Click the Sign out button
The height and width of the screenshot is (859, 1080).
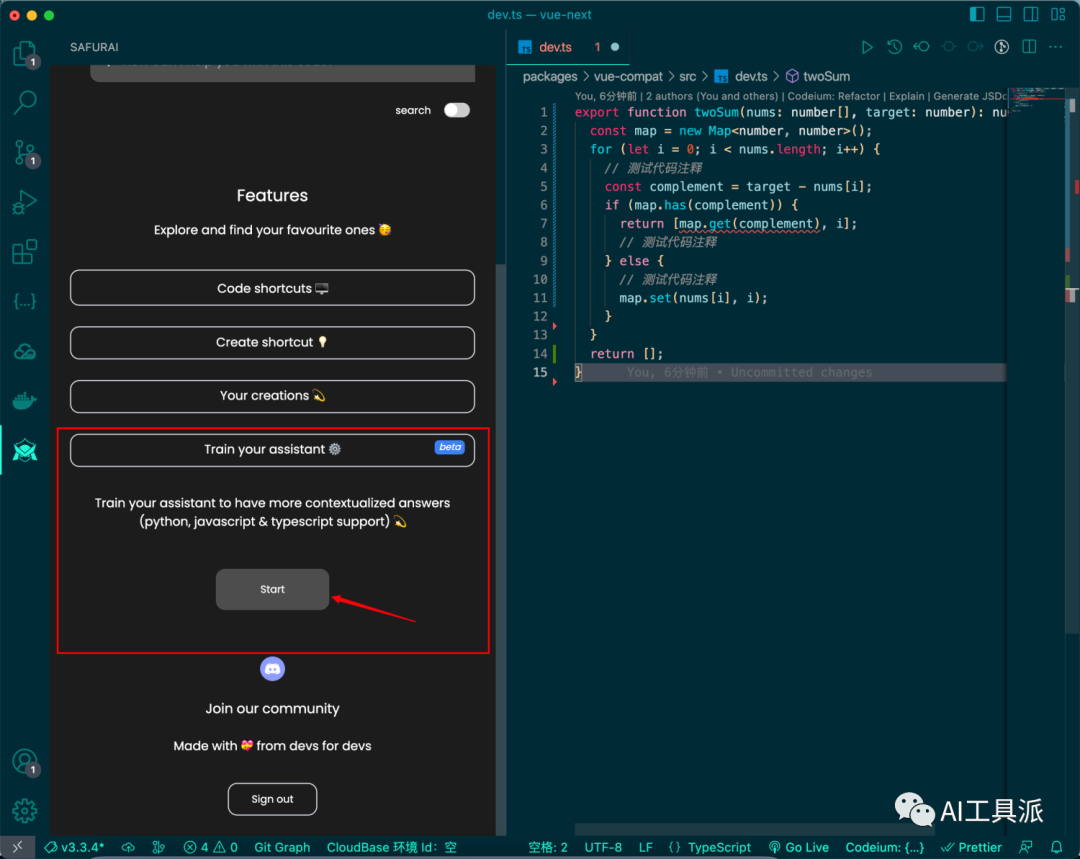click(x=272, y=799)
